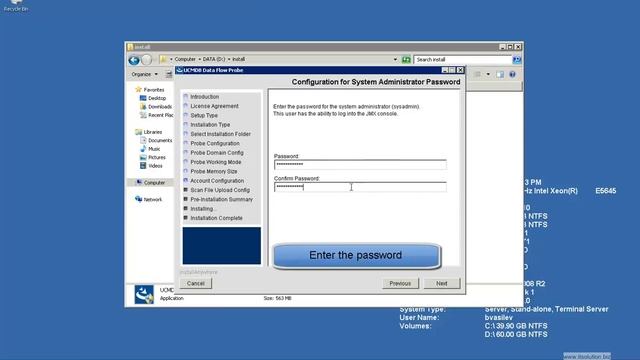This screenshot has height=360, width=640.
Task: Click the folder icon in Explorer address bar
Action: (164, 60)
